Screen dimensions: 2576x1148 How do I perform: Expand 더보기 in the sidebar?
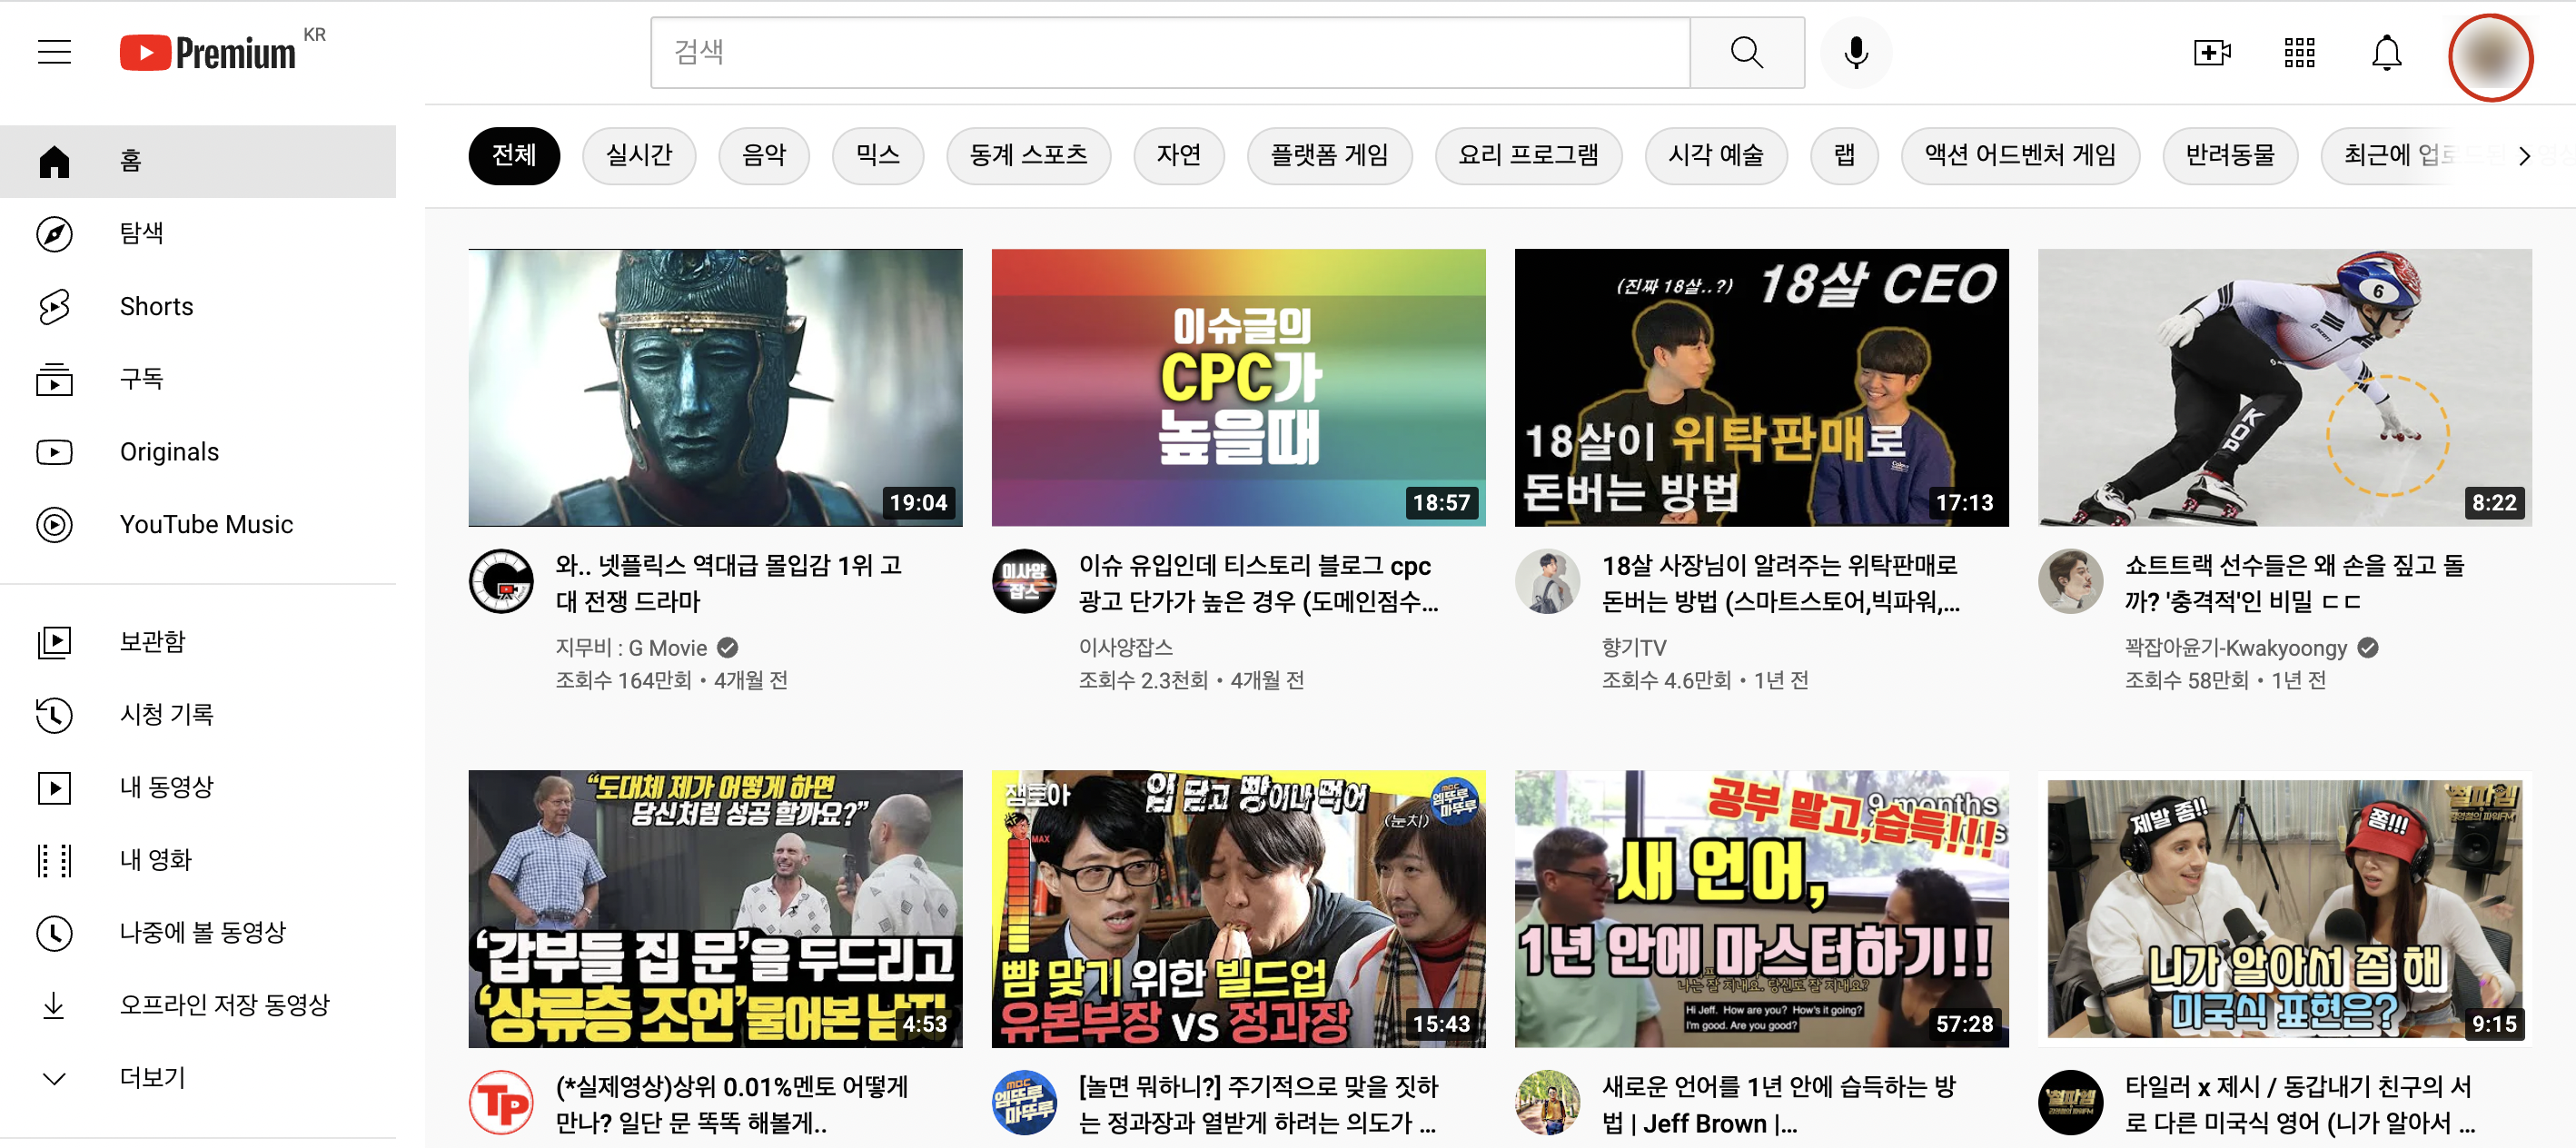click(198, 1078)
